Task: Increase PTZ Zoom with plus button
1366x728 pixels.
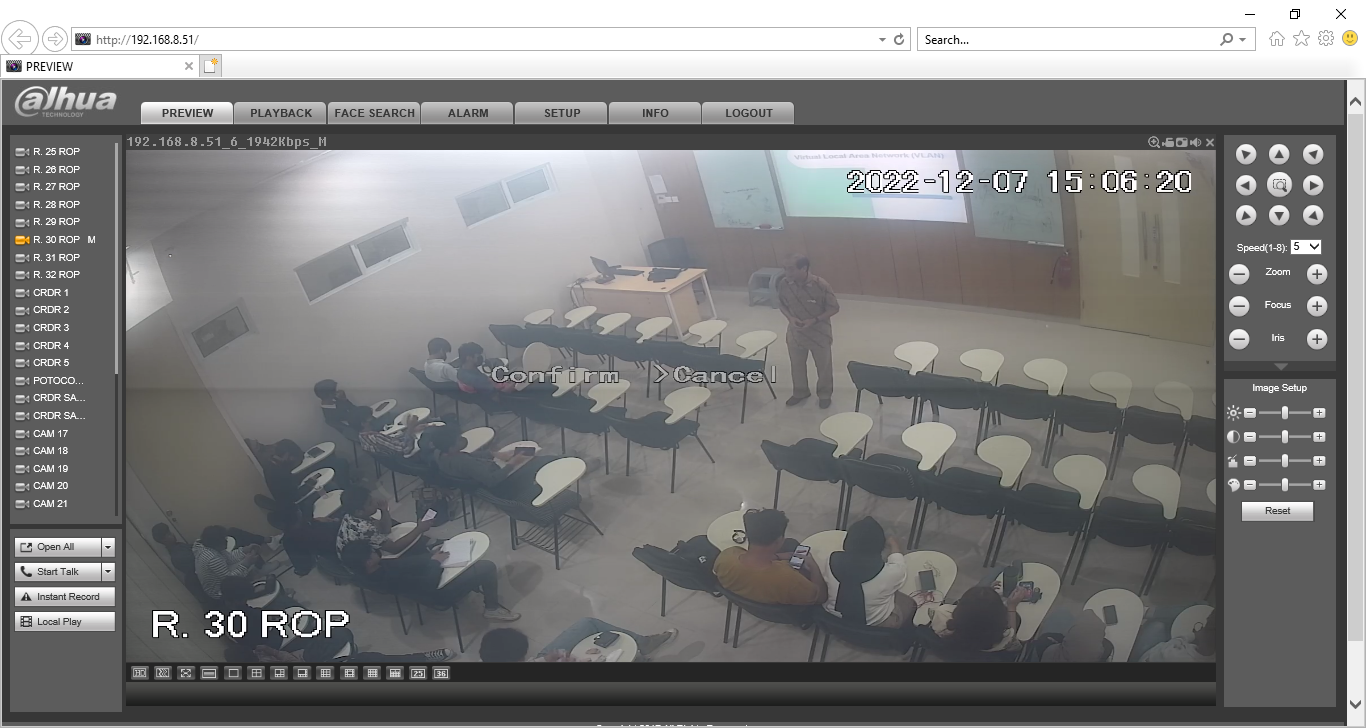Action: [x=1317, y=274]
